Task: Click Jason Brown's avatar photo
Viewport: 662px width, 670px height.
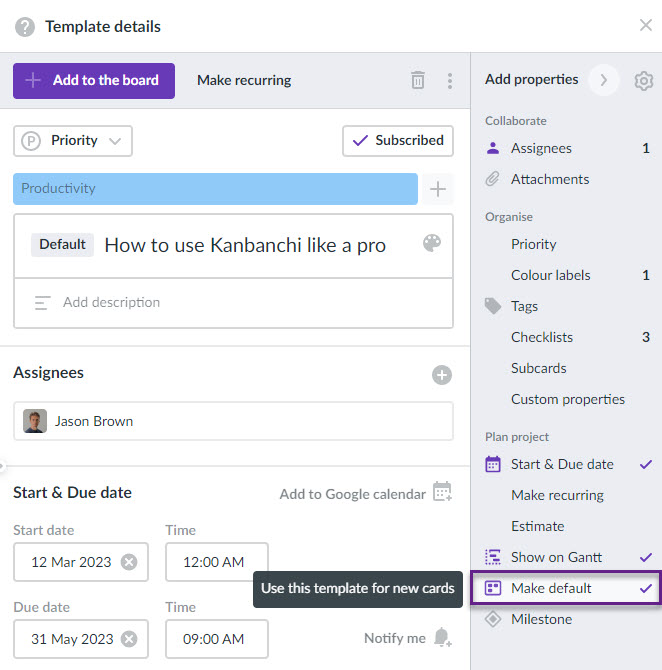Action: 35,421
